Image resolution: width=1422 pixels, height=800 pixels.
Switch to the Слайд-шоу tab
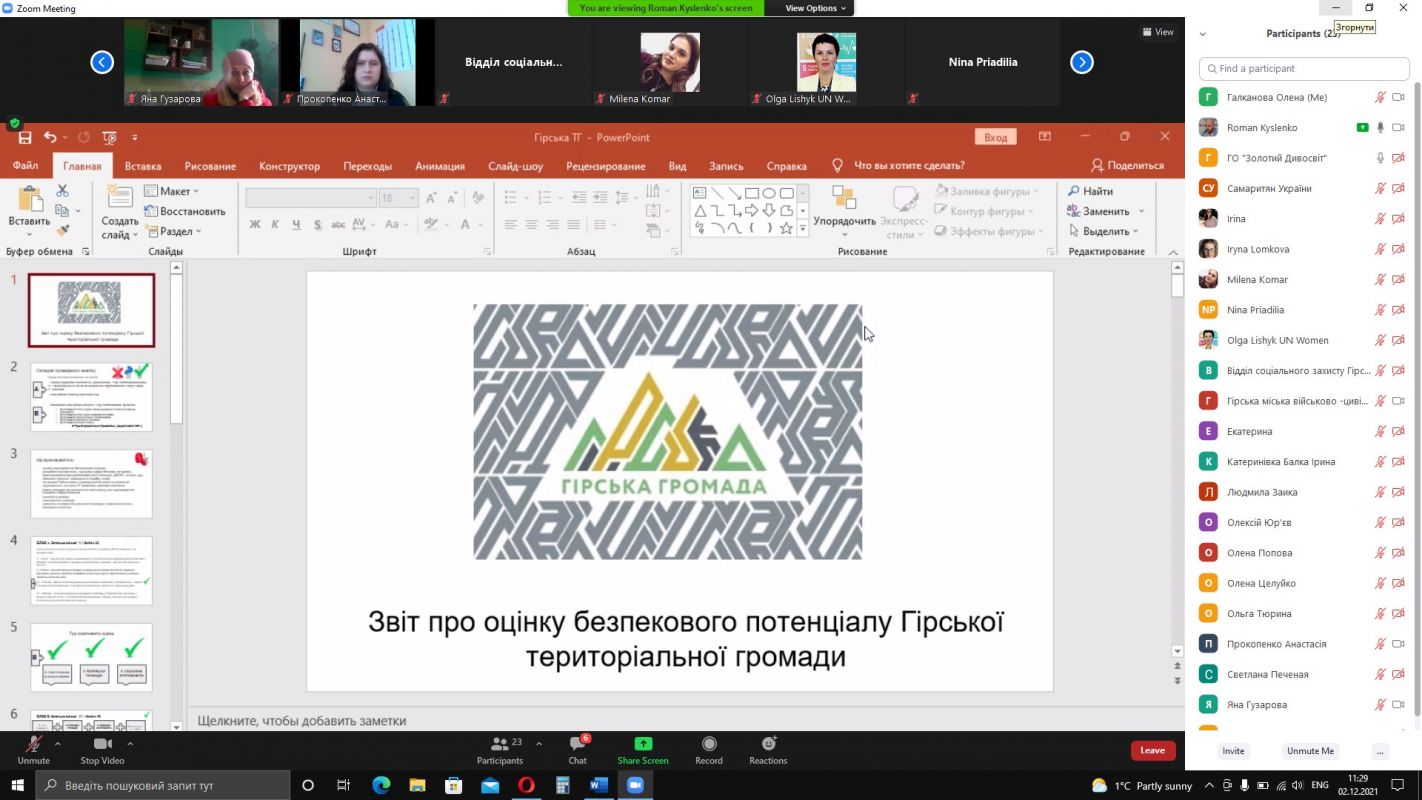(515, 166)
